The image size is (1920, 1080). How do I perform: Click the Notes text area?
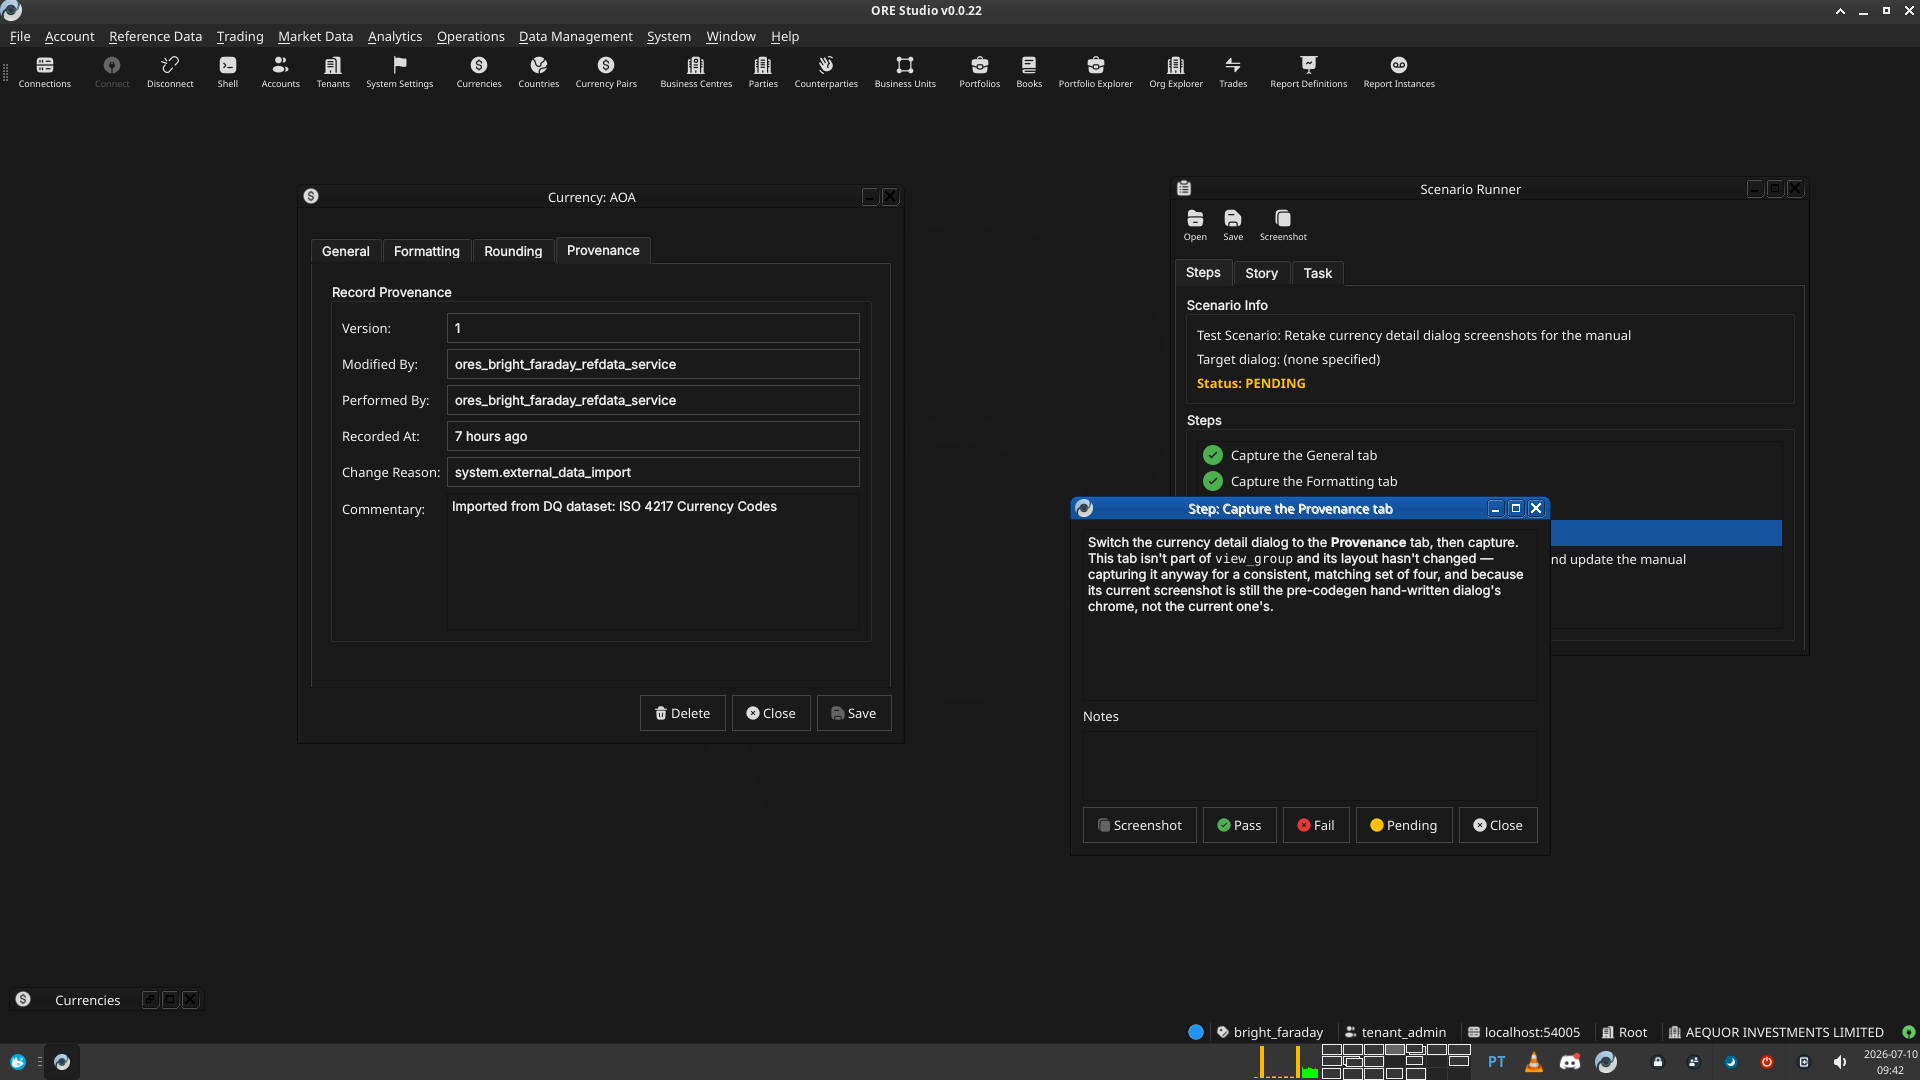point(1310,765)
